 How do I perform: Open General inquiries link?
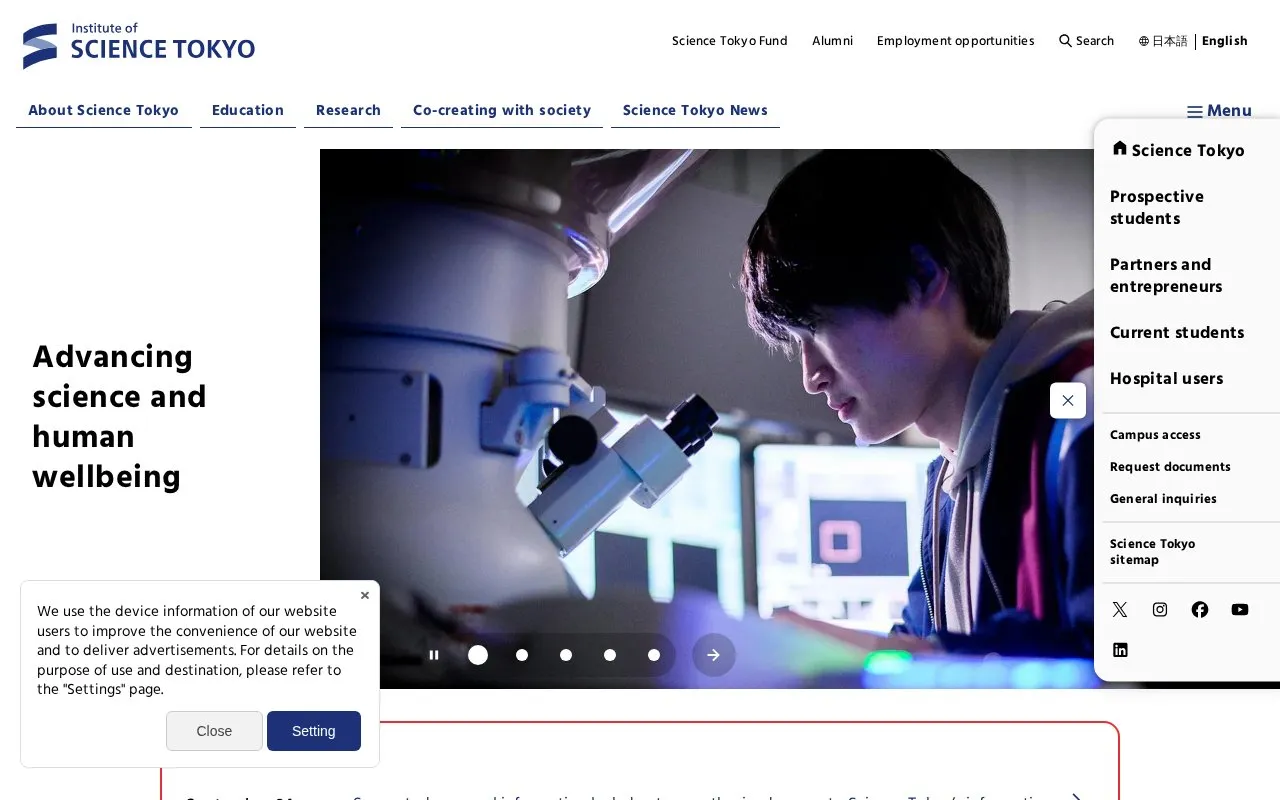(x=1163, y=499)
